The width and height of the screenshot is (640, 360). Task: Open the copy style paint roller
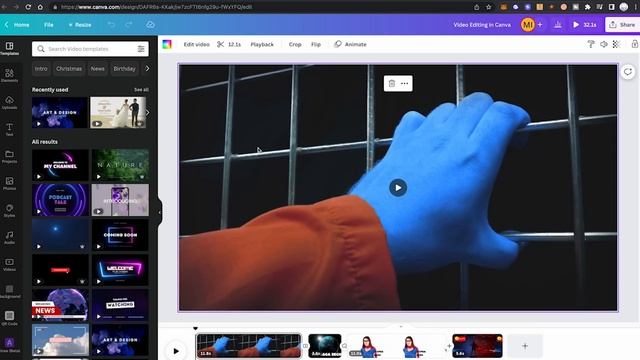591,44
